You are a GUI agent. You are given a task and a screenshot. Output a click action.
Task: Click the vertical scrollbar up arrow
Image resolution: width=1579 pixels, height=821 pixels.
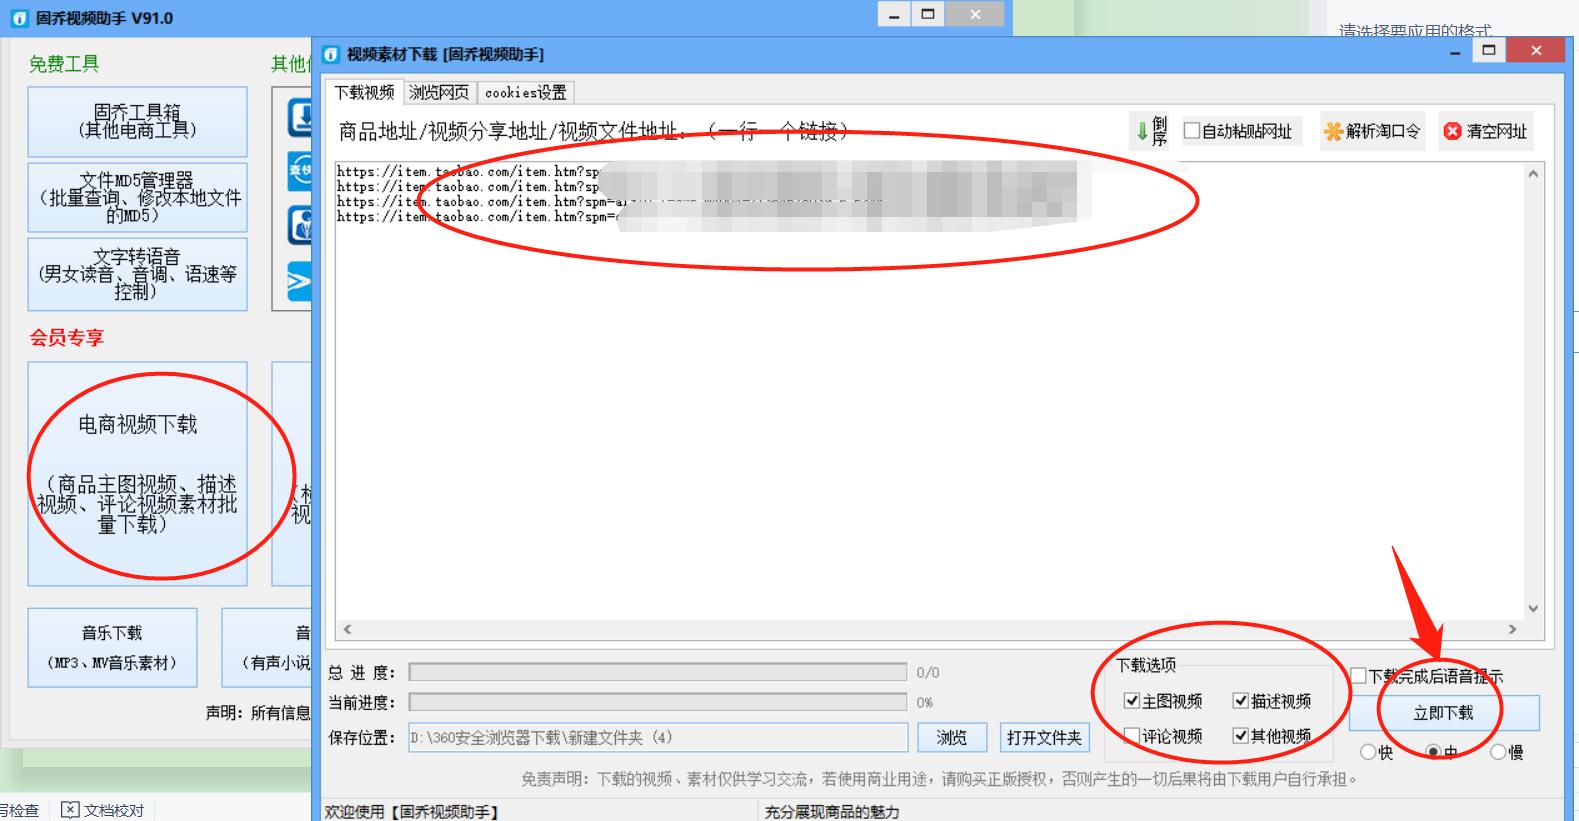pyautogui.click(x=1533, y=174)
